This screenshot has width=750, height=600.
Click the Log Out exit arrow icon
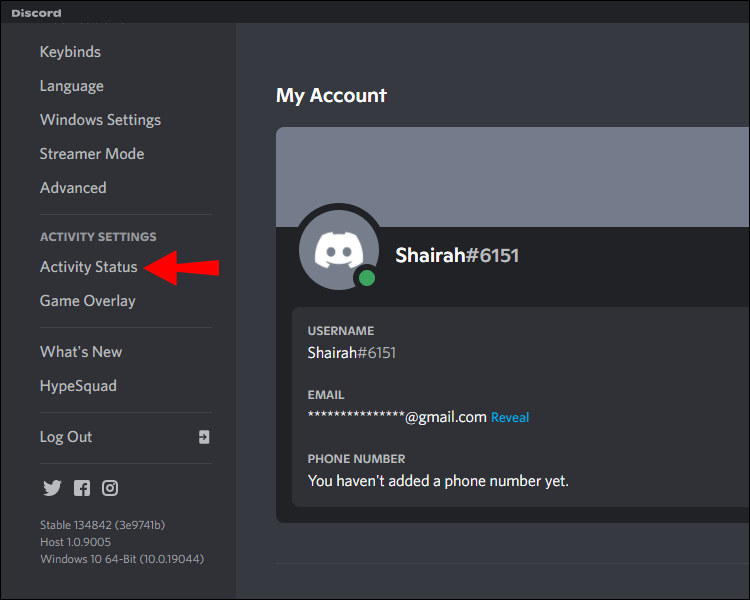204,437
